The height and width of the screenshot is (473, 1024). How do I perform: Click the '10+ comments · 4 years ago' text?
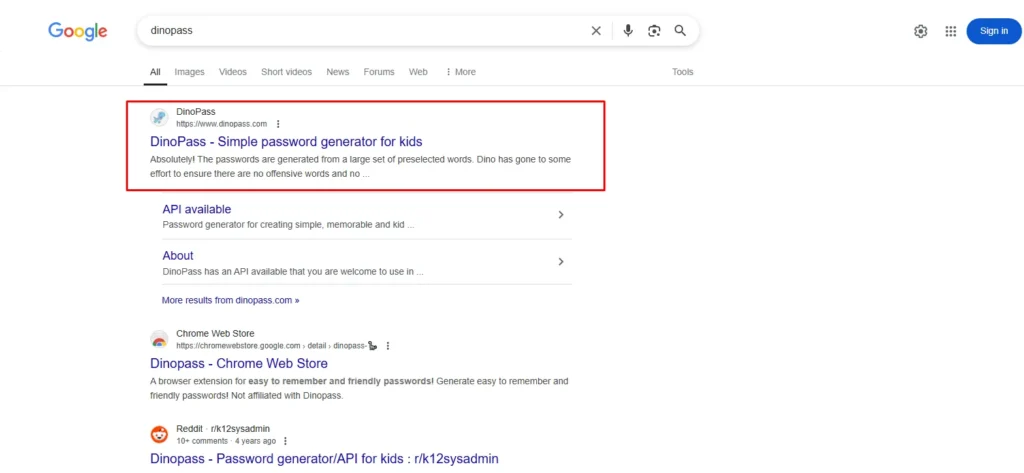click(x=225, y=441)
